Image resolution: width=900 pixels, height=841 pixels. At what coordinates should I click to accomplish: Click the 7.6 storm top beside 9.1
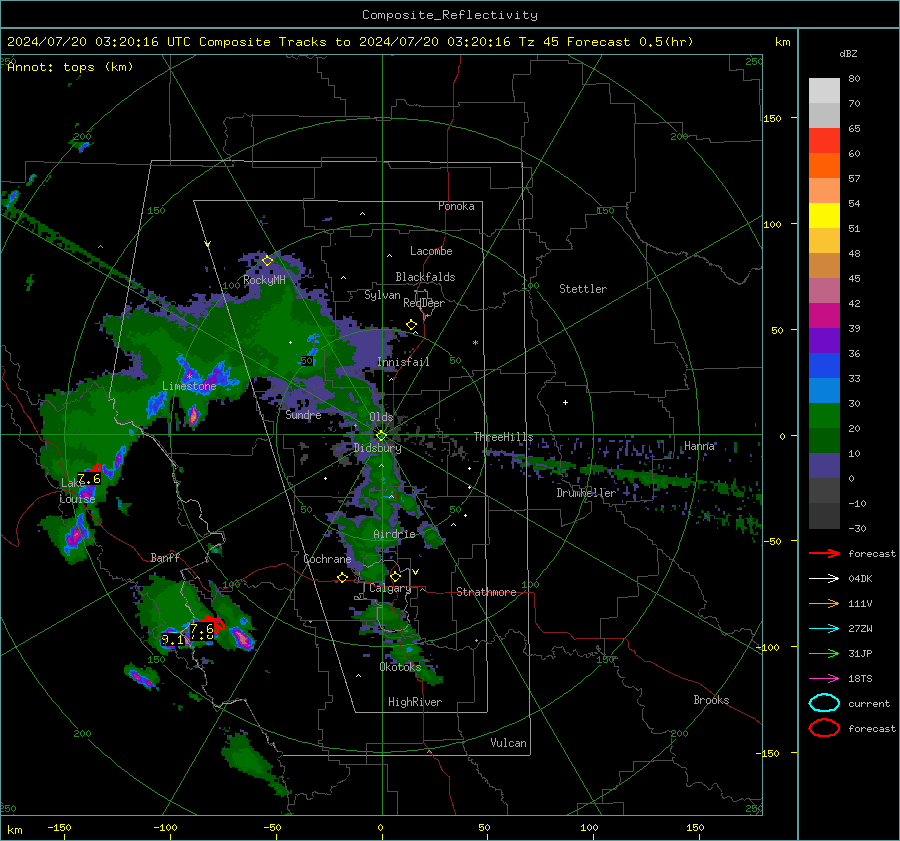202,631
